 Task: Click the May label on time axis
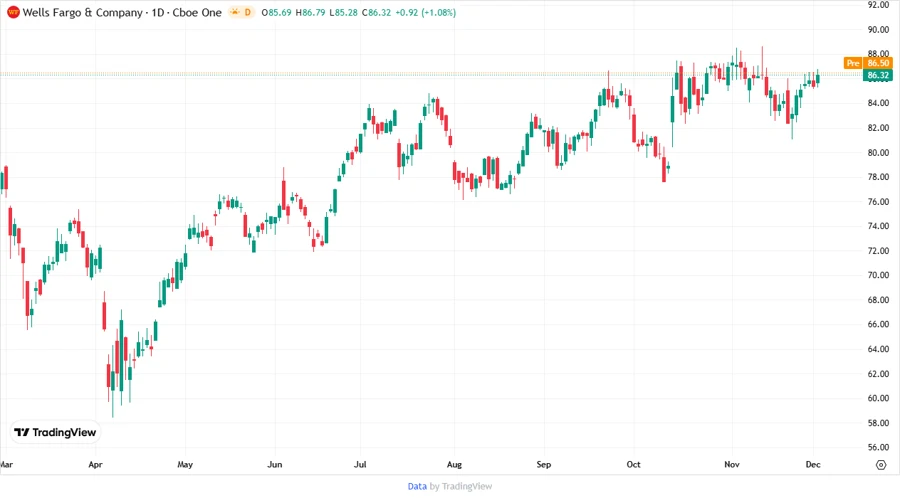(185, 465)
